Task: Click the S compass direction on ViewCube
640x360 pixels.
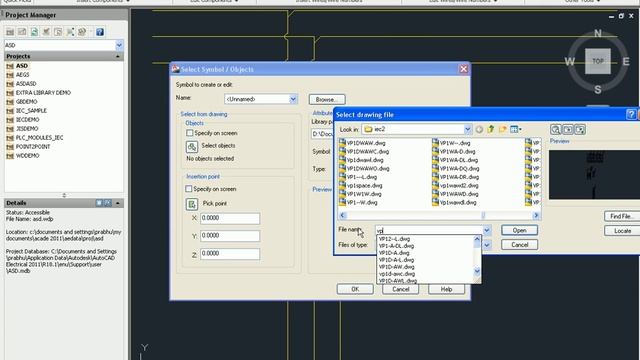Action: 598,89
